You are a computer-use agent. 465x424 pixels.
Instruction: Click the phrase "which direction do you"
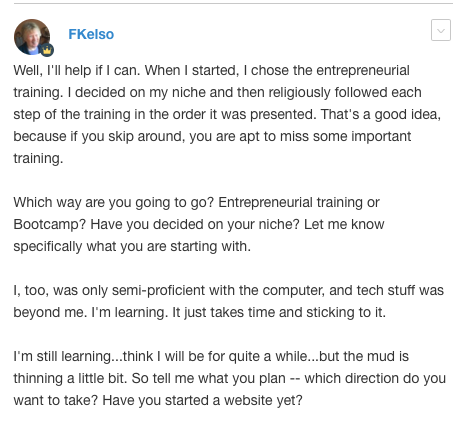(375, 378)
